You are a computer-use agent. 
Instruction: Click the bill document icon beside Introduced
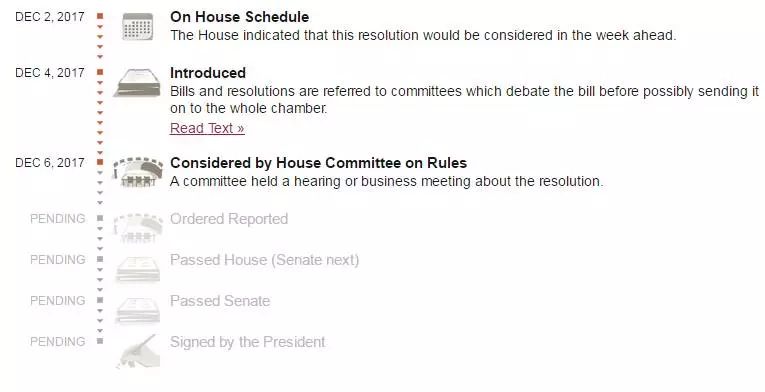point(138,83)
